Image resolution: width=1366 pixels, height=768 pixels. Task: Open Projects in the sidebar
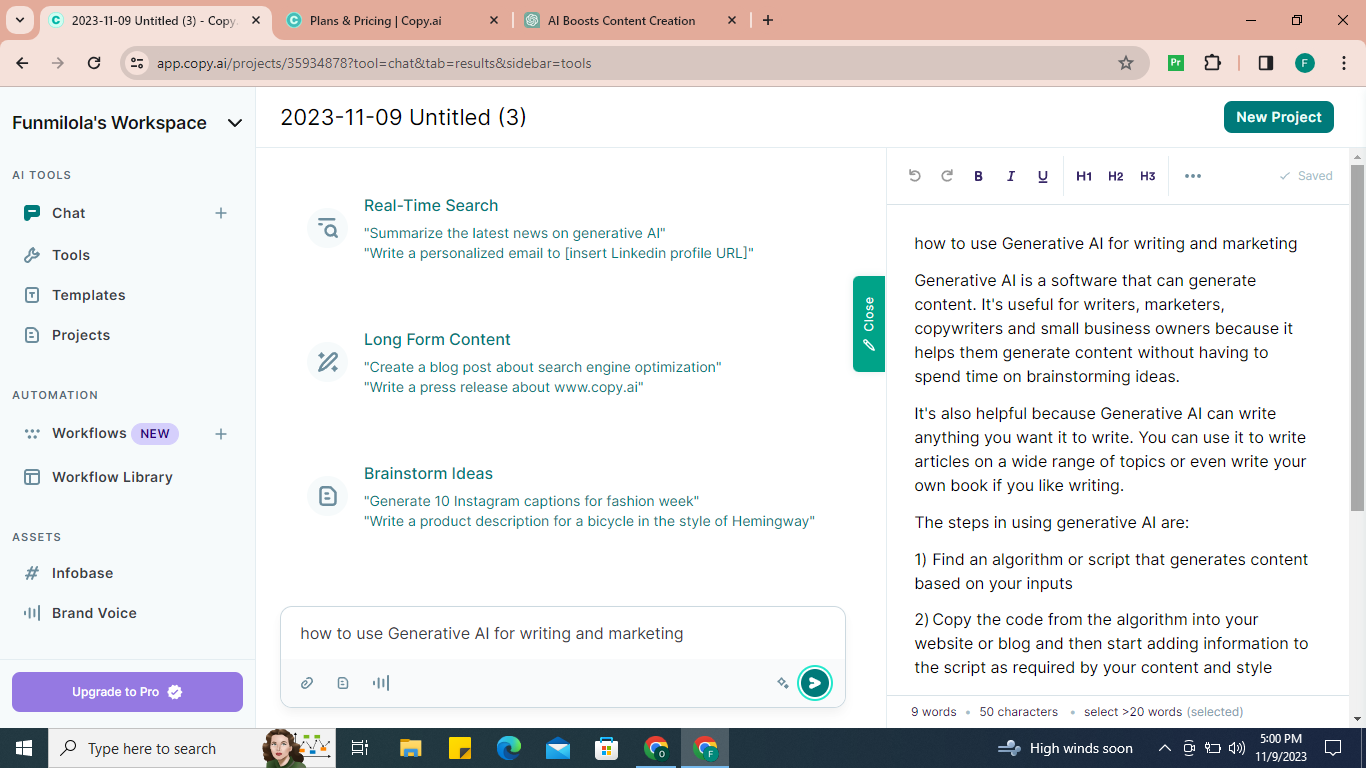80,335
